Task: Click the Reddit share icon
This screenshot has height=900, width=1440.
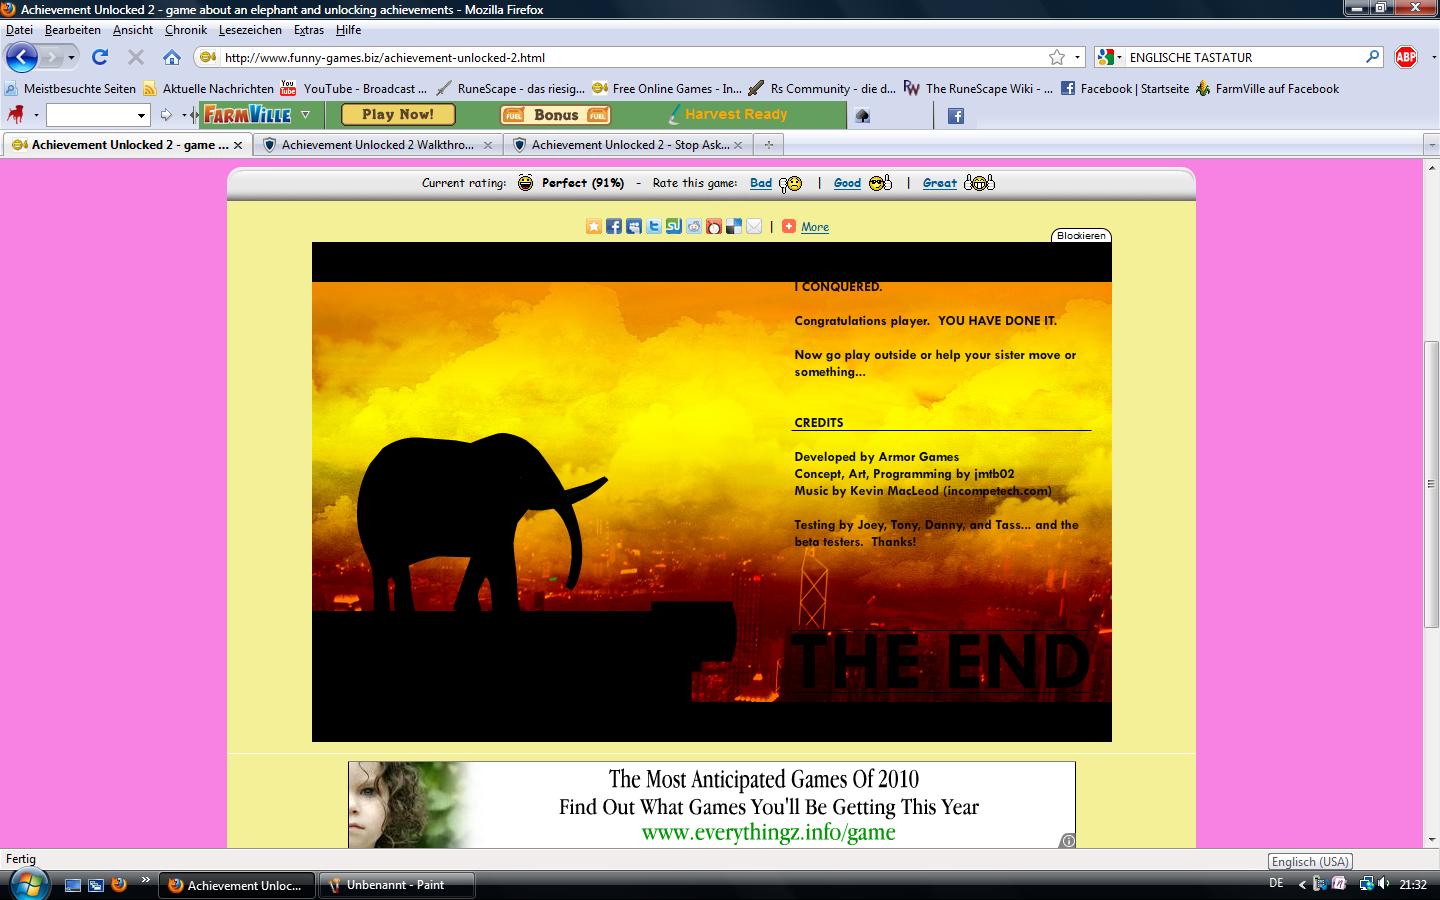Action: pyautogui.click(x=694, y=227)
